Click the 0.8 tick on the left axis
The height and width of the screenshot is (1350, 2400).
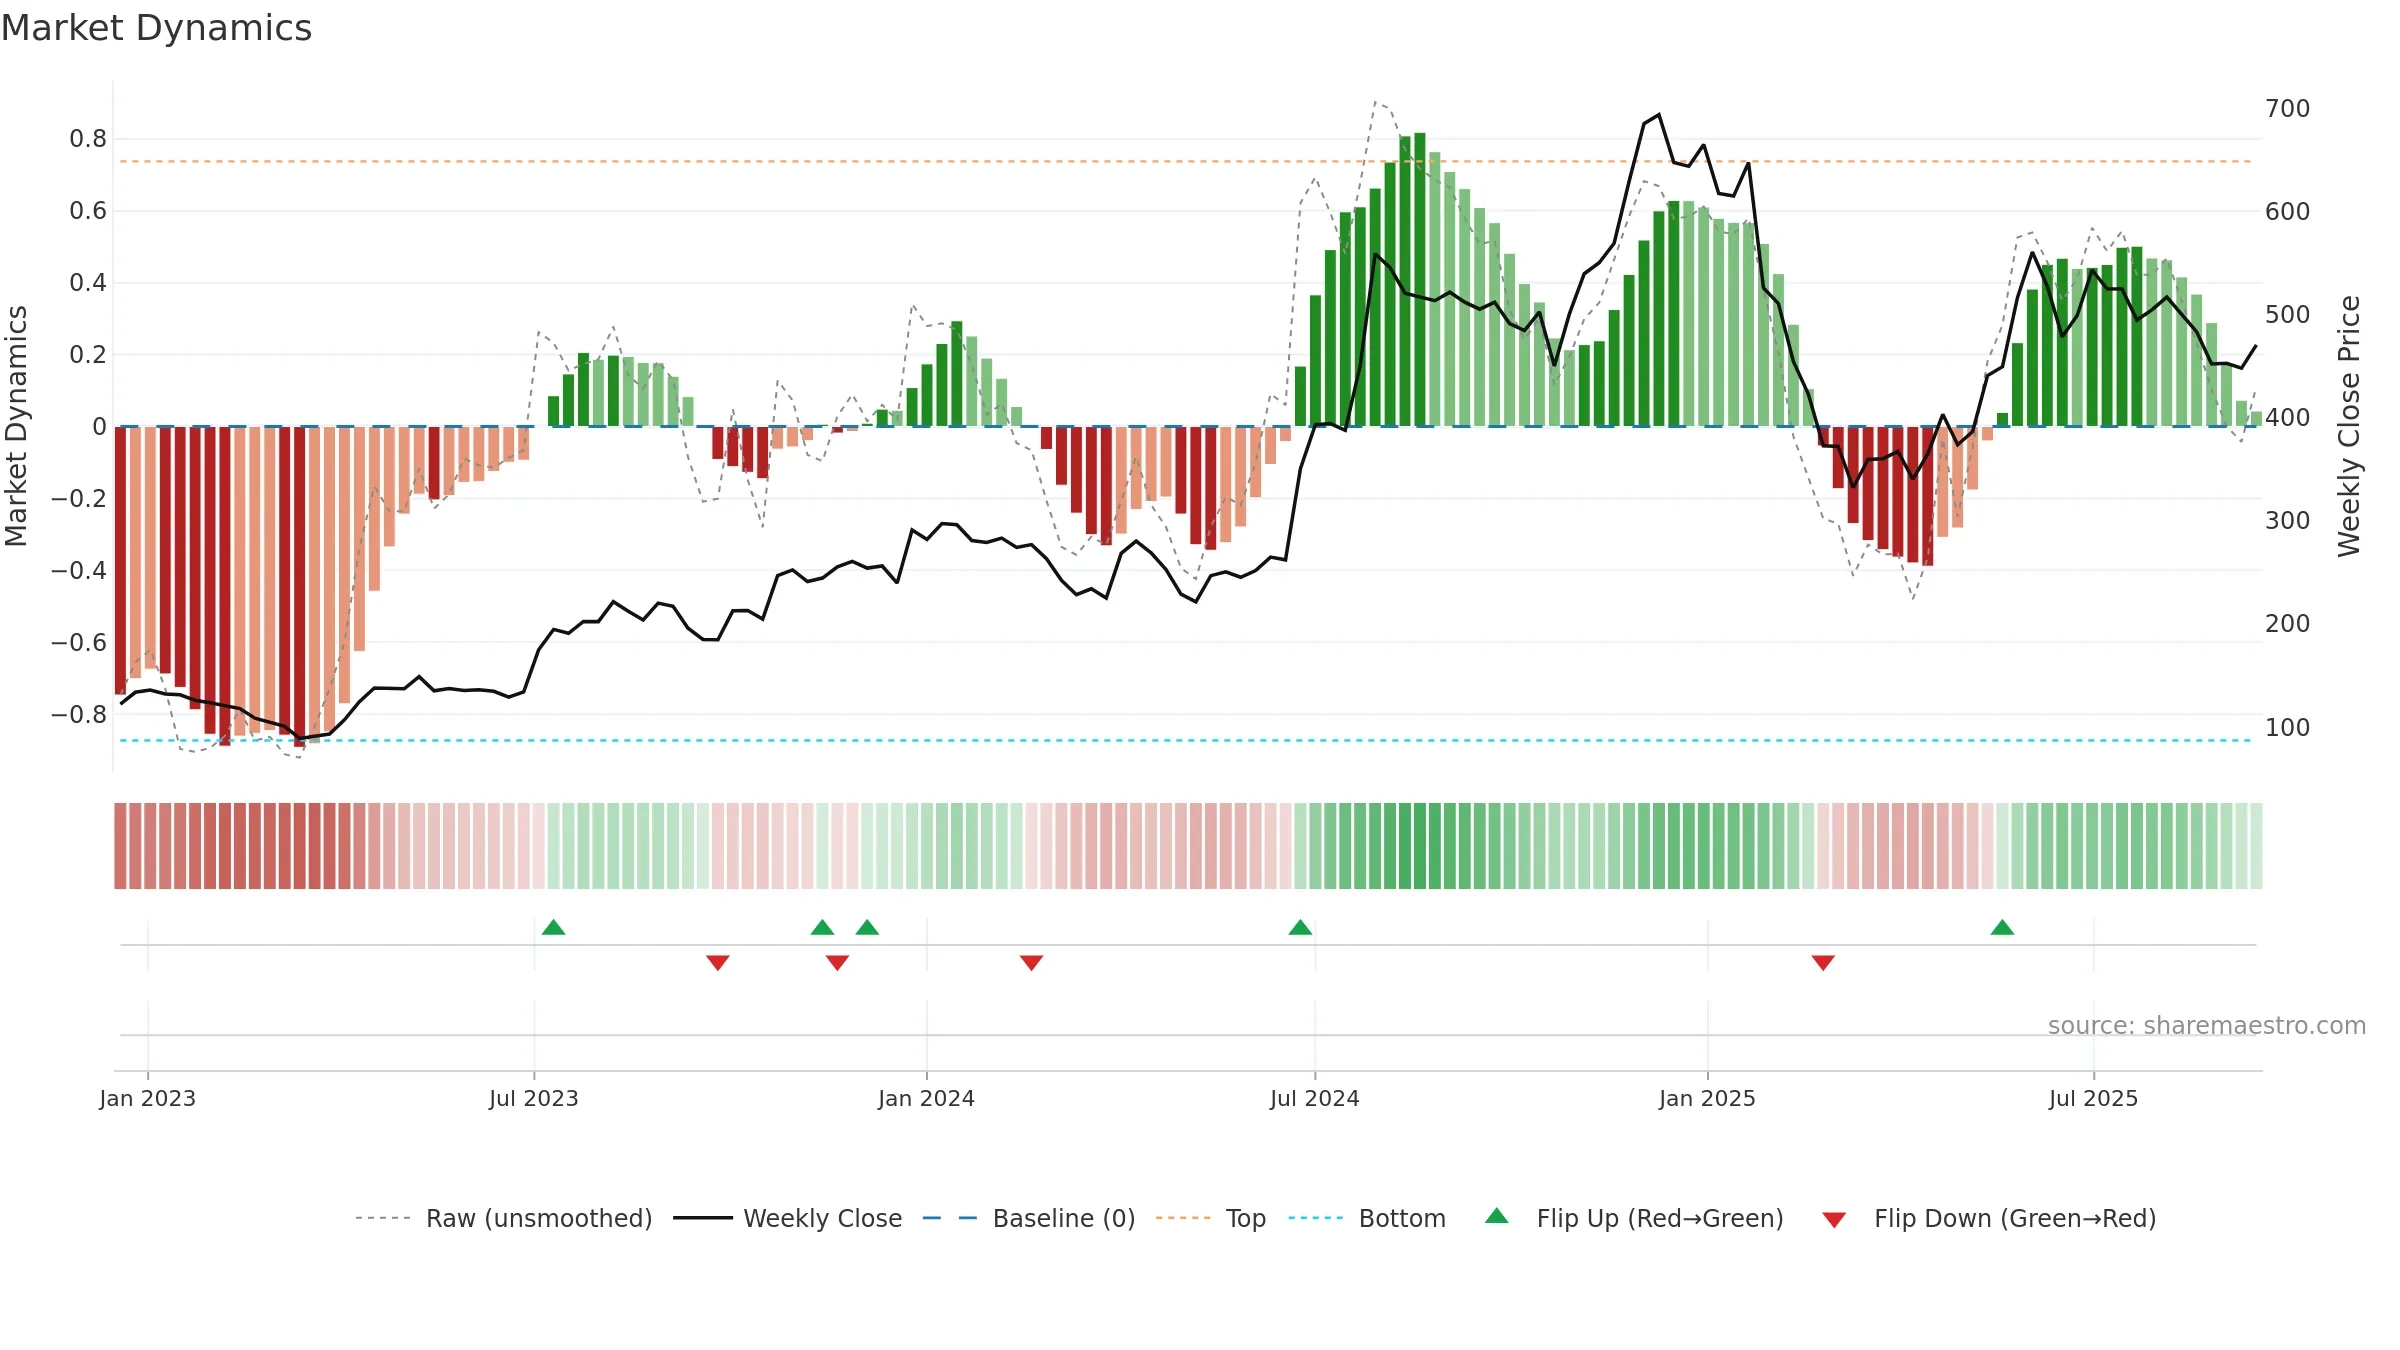click(x=88, y=138)
